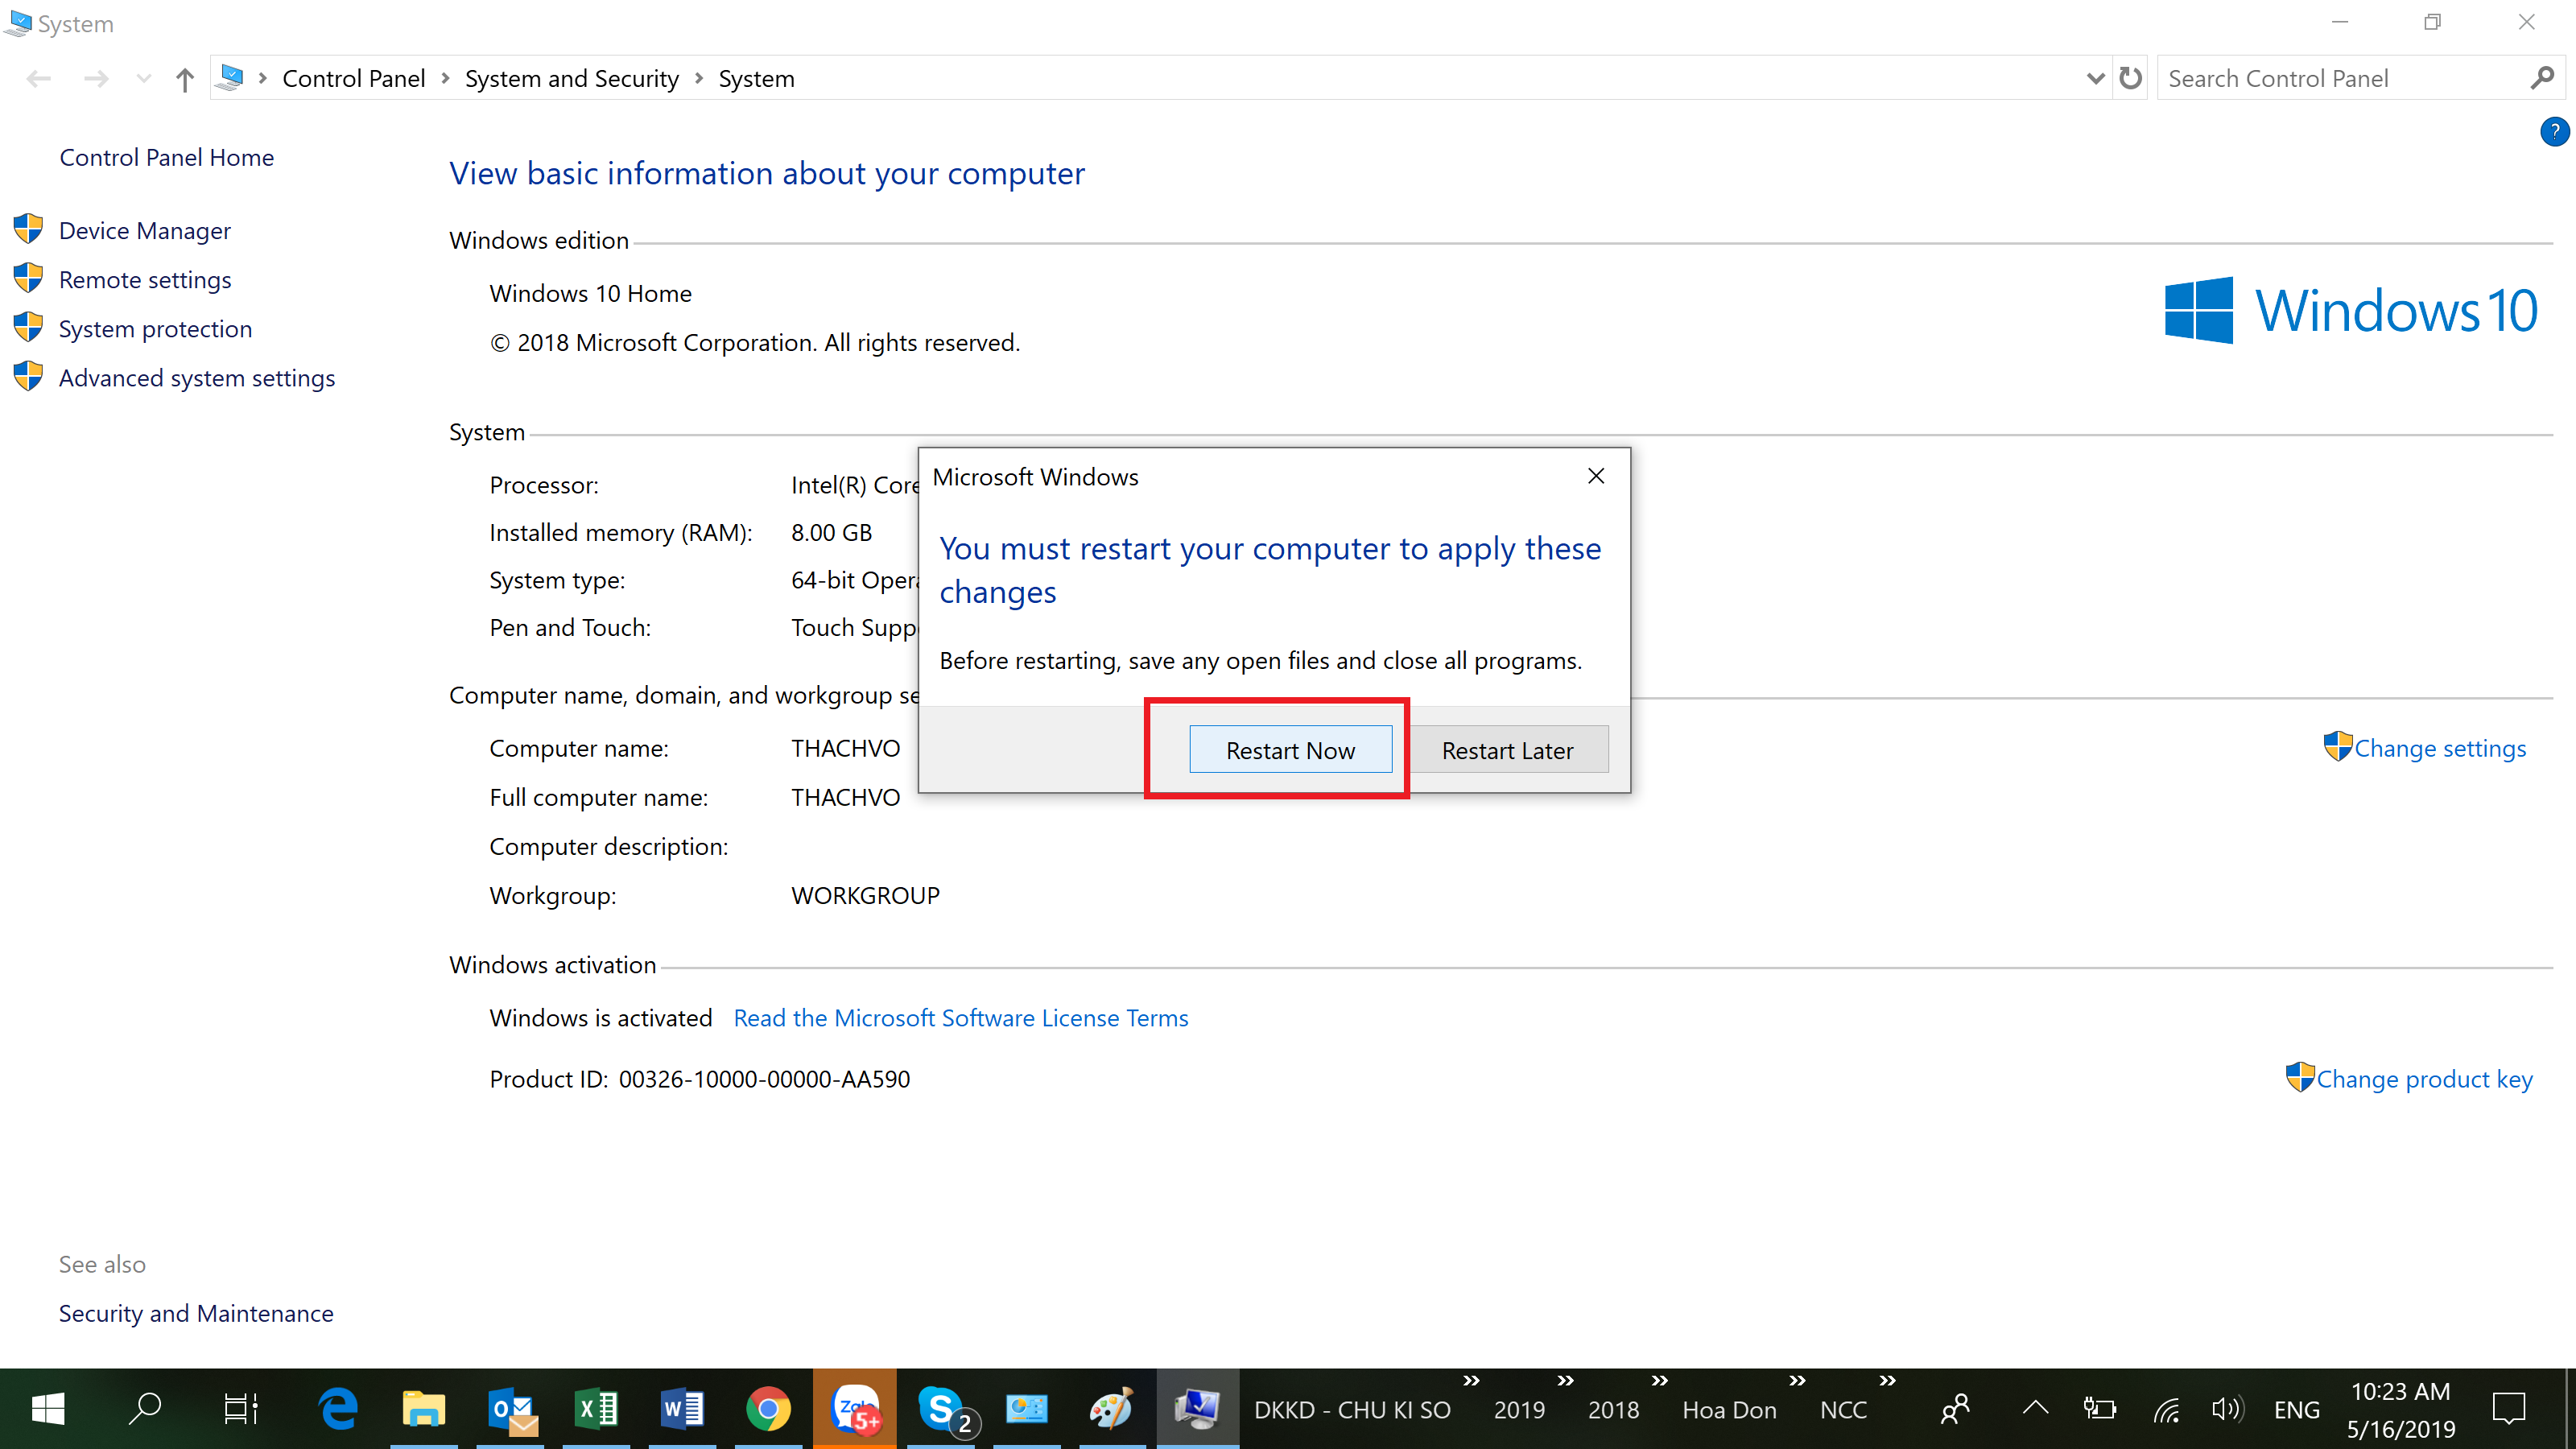
Task: Expand the DKKD - CHU KI SO toolbar chevron
Action: pos(1471,1380)
